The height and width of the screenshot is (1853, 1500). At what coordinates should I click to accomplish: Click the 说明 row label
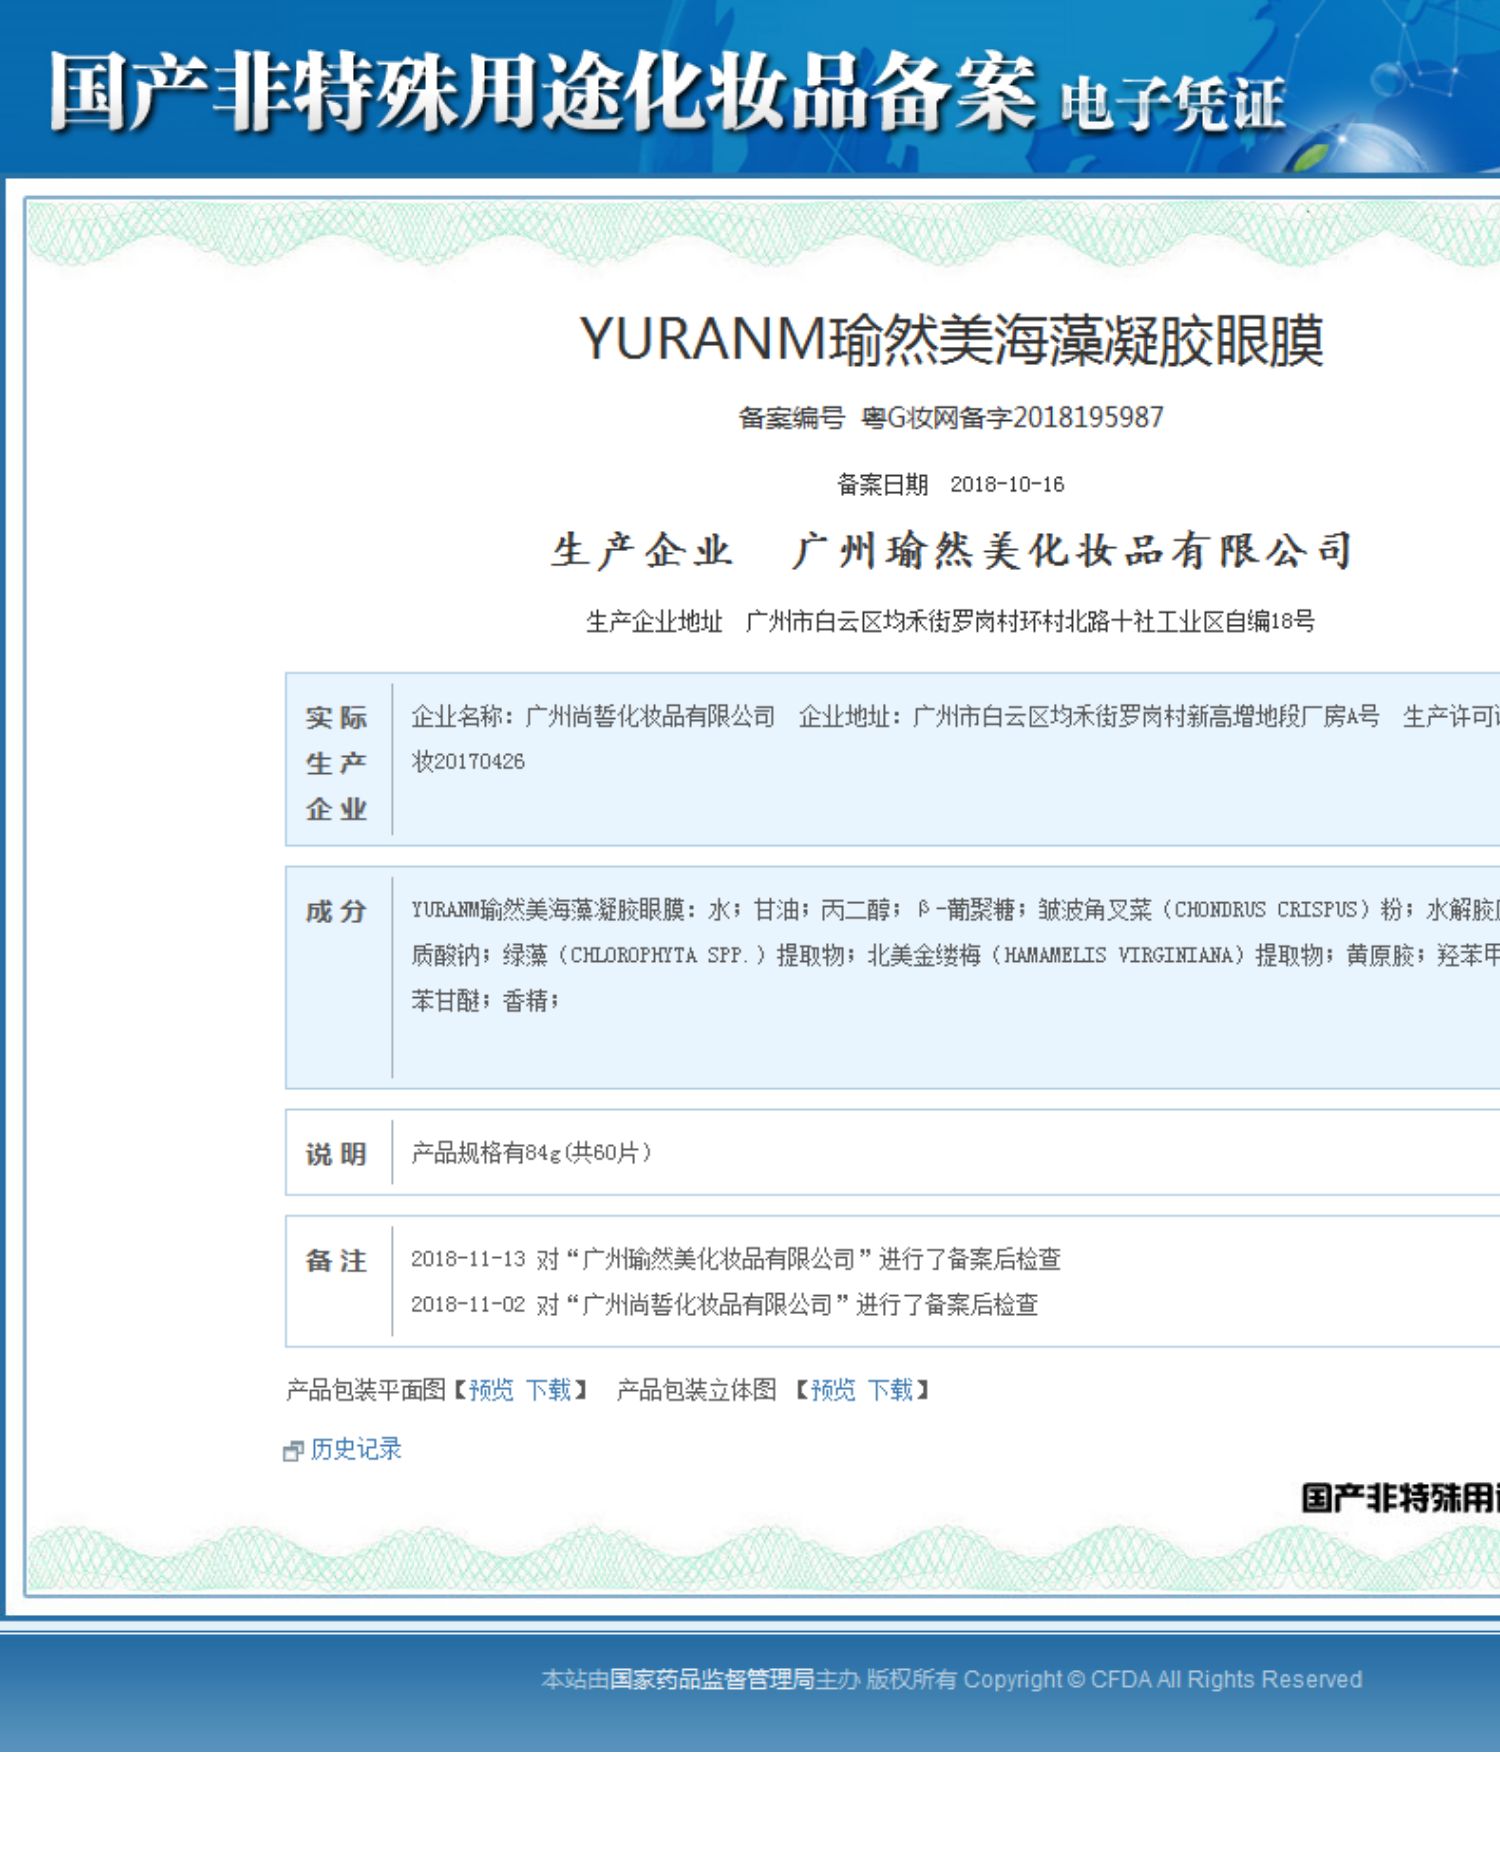point(337,1154)
